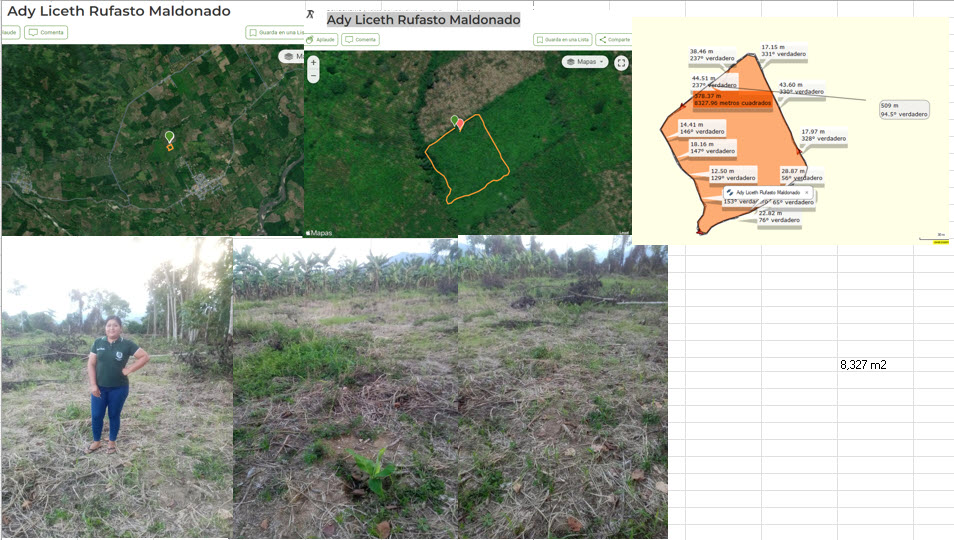Click Comenta button in the overview map panel
The height and width of the screenshot is (540, 954).
46,32
